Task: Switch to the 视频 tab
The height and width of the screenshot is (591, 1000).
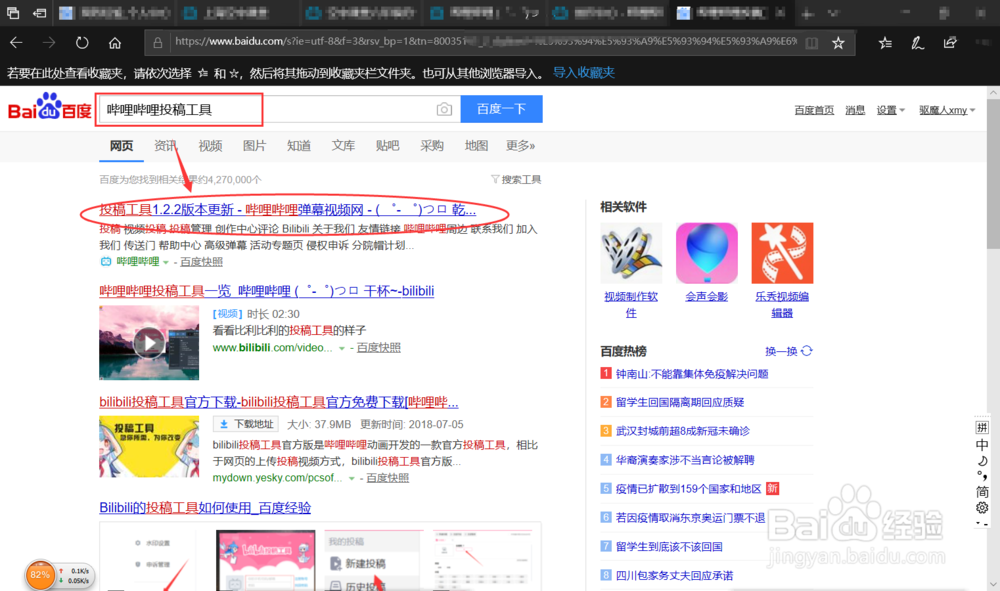Action: 210,146
